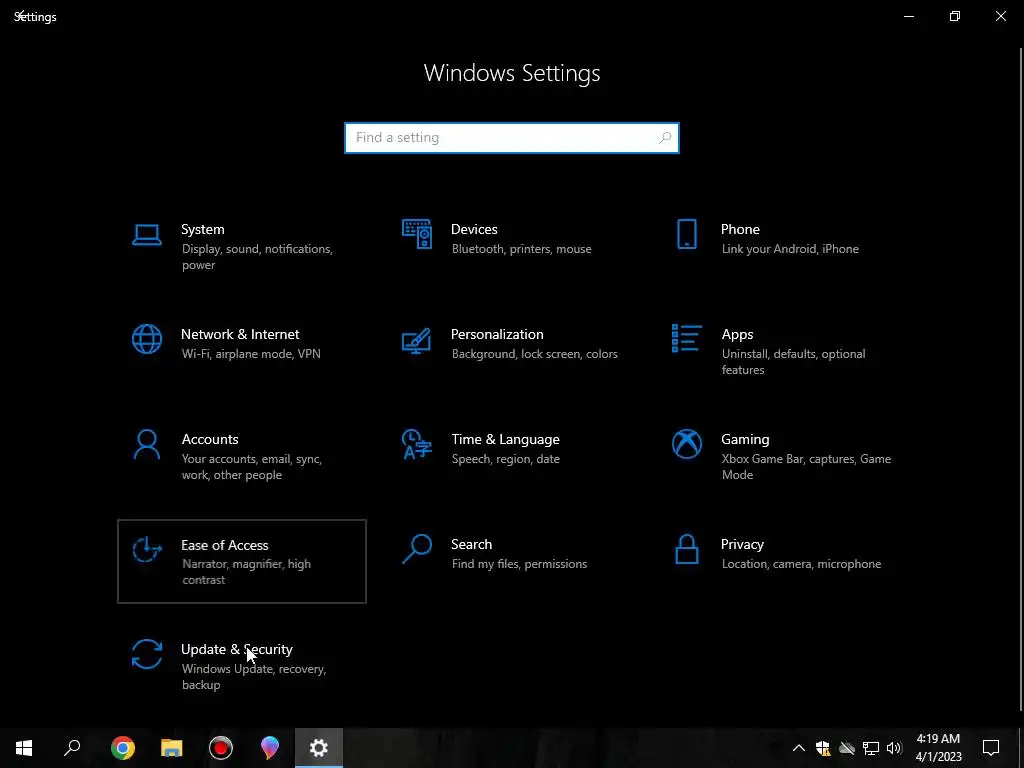The image size is (1024, 768).
Task: Open File Explorer from taskbar
Action: pos(172,748)
